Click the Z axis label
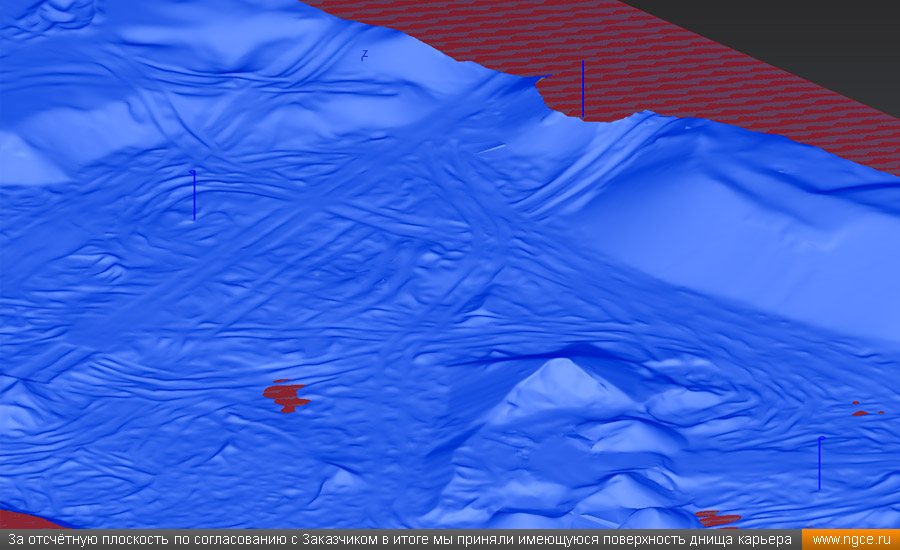Image resolution: width=900 pixels, height=550 pixels. 364,56
